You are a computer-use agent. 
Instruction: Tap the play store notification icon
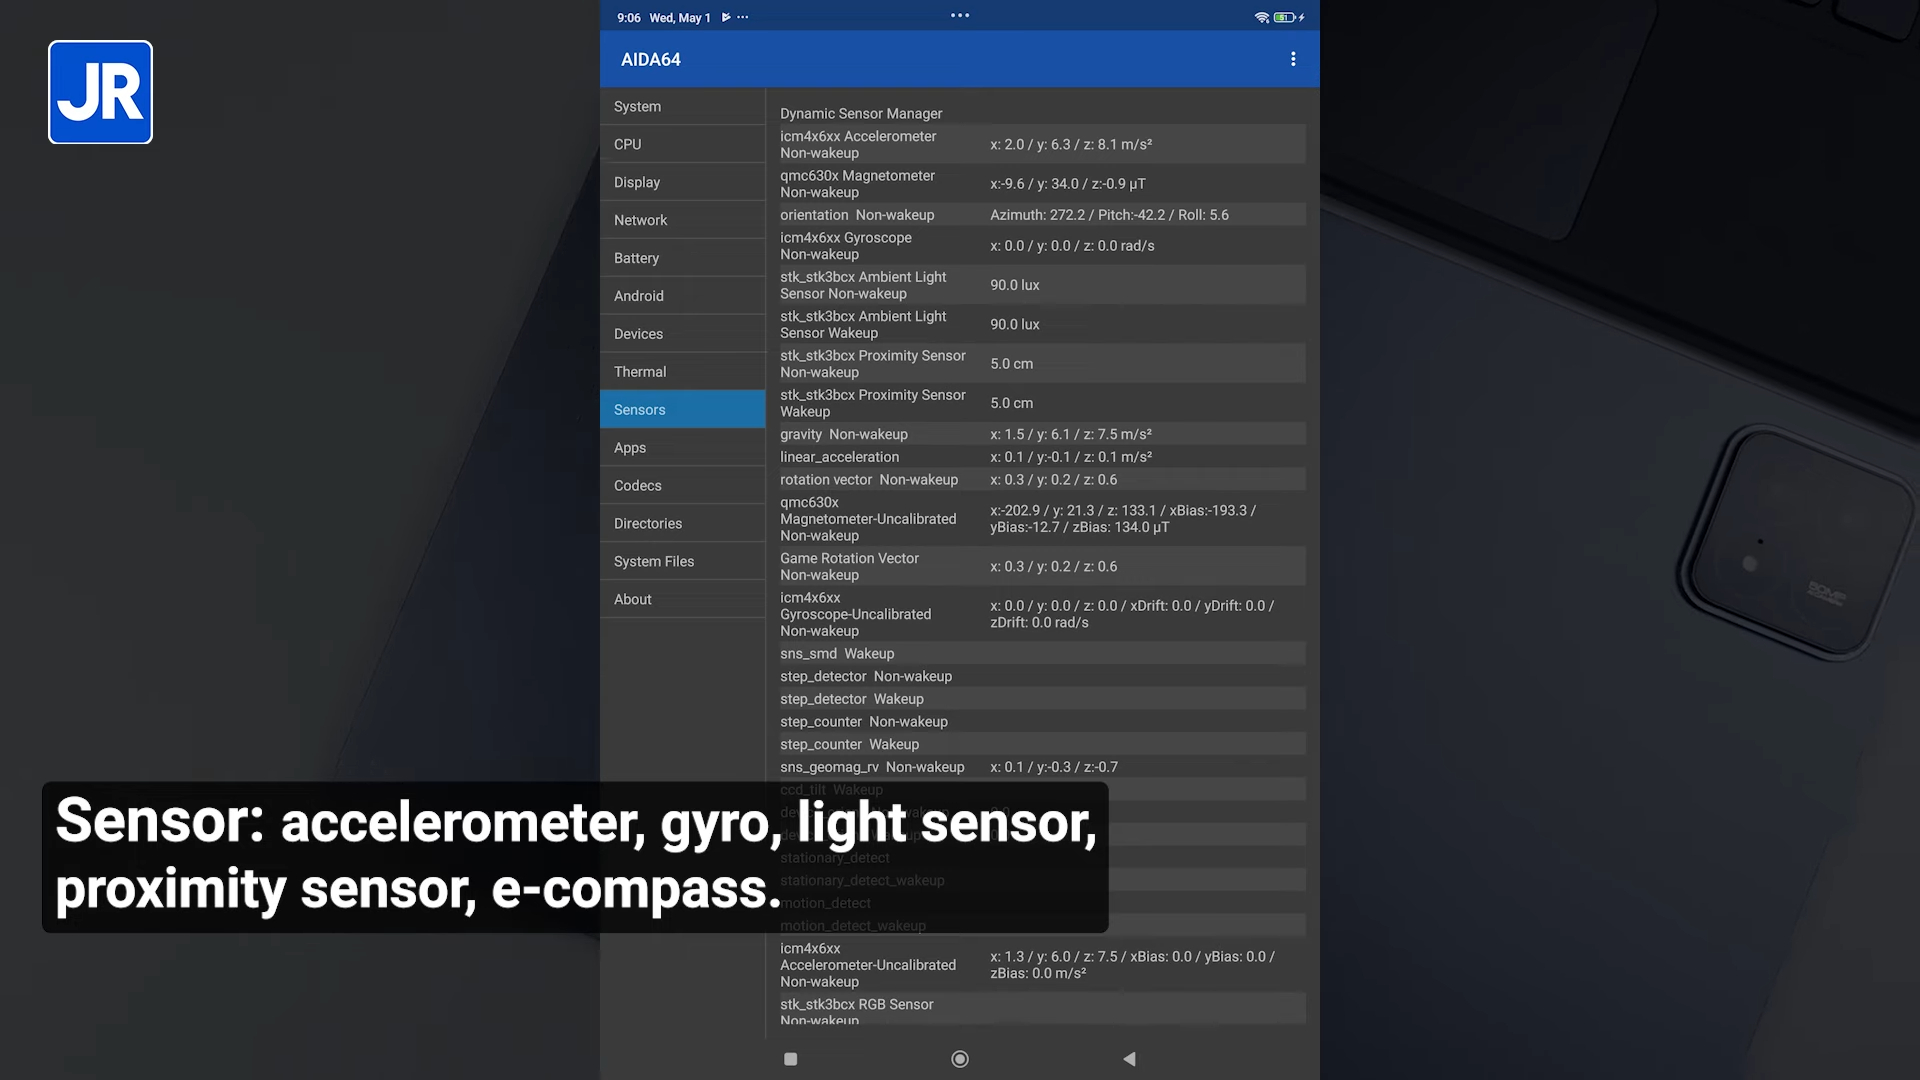tap(726, 17)
